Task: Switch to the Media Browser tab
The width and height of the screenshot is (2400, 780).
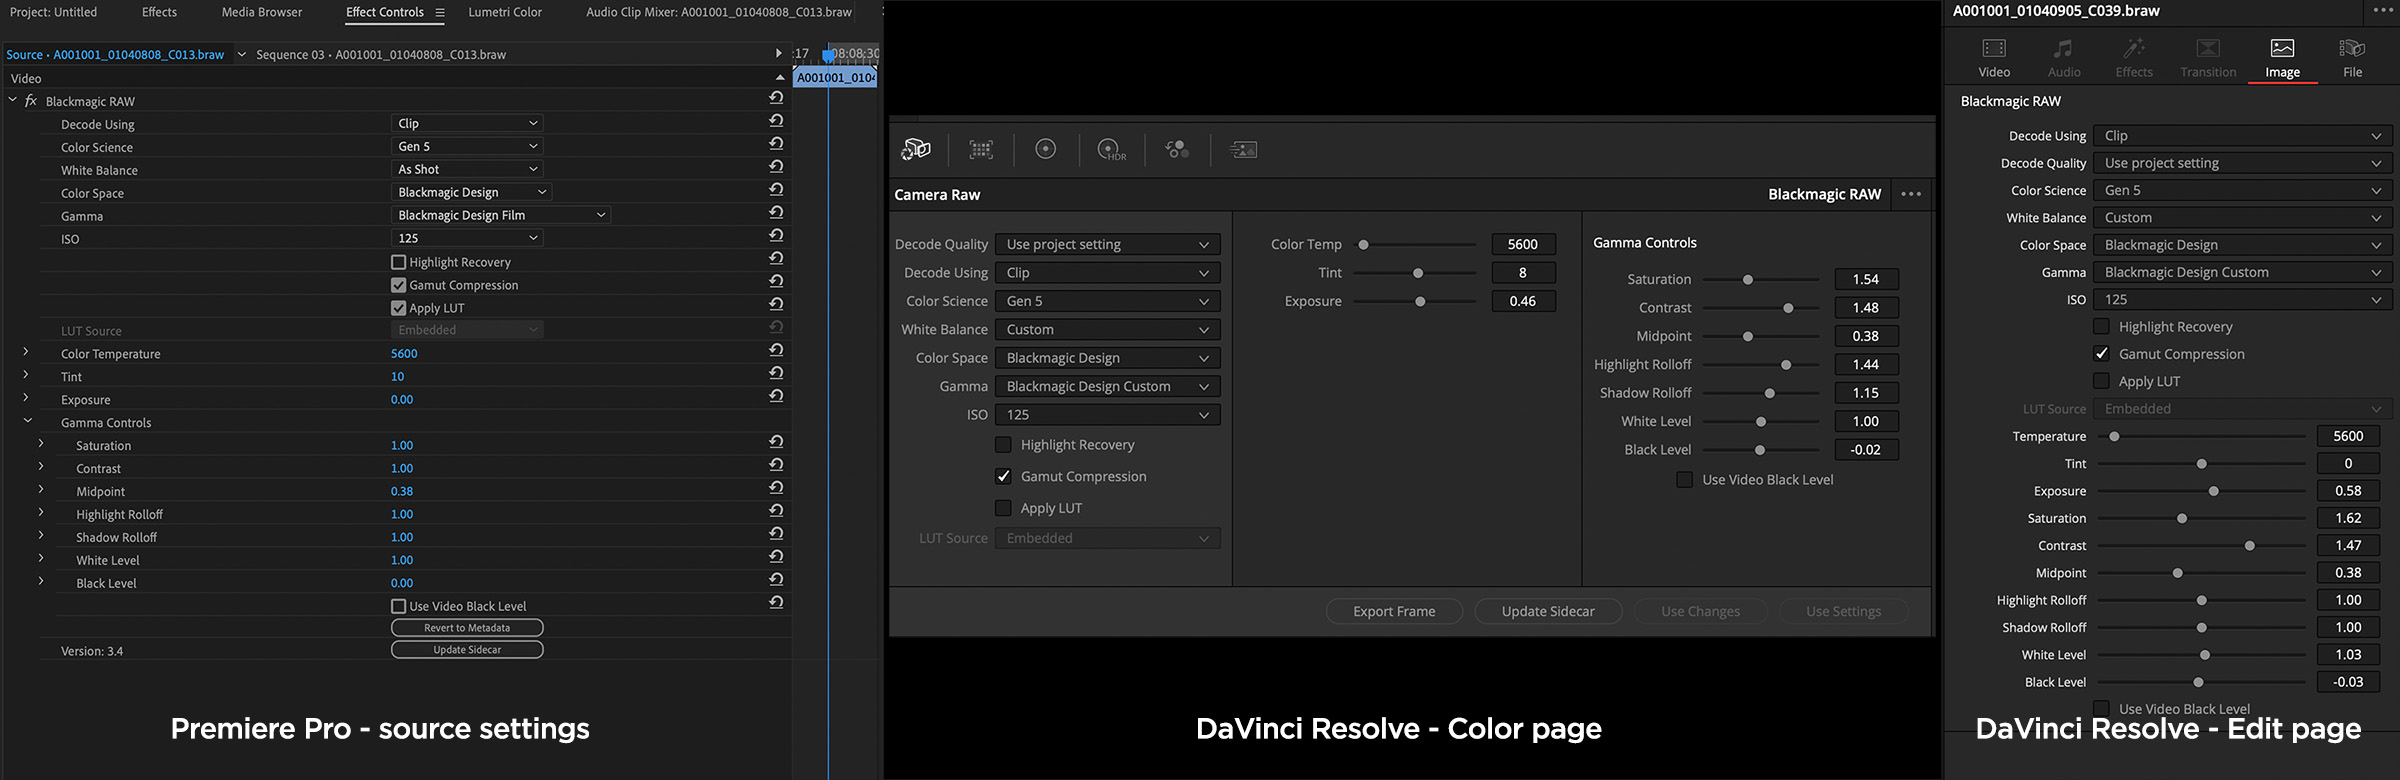Action: [x=262, y=12]
